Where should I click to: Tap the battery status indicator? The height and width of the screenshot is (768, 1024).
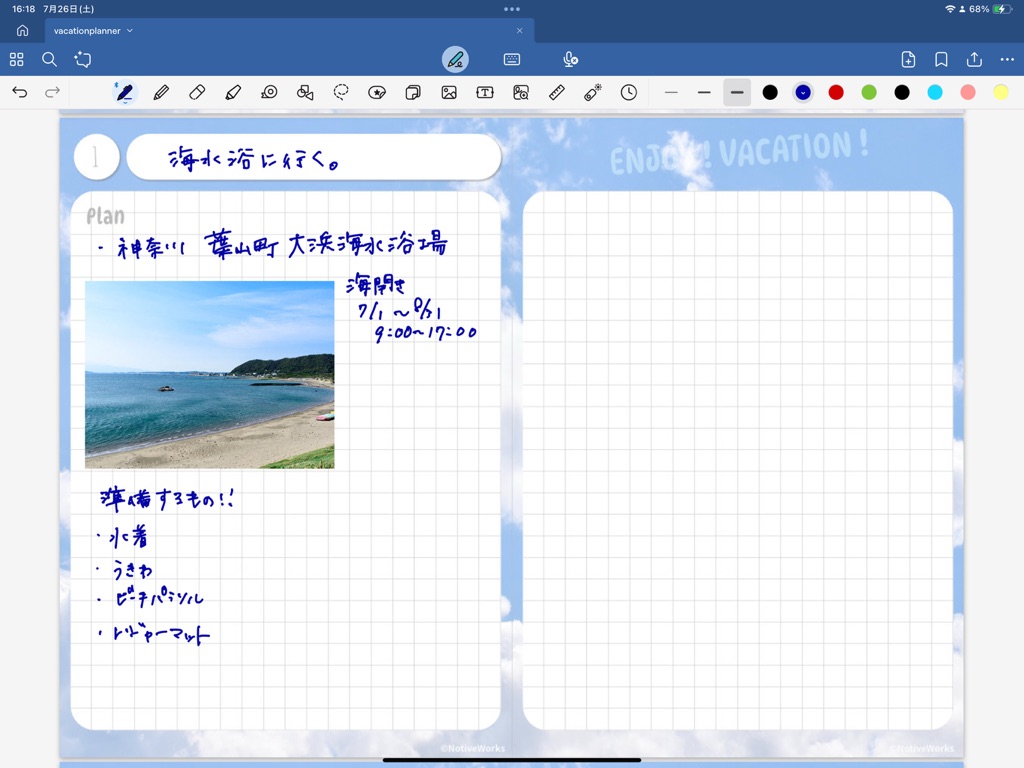coord(1002,9)
